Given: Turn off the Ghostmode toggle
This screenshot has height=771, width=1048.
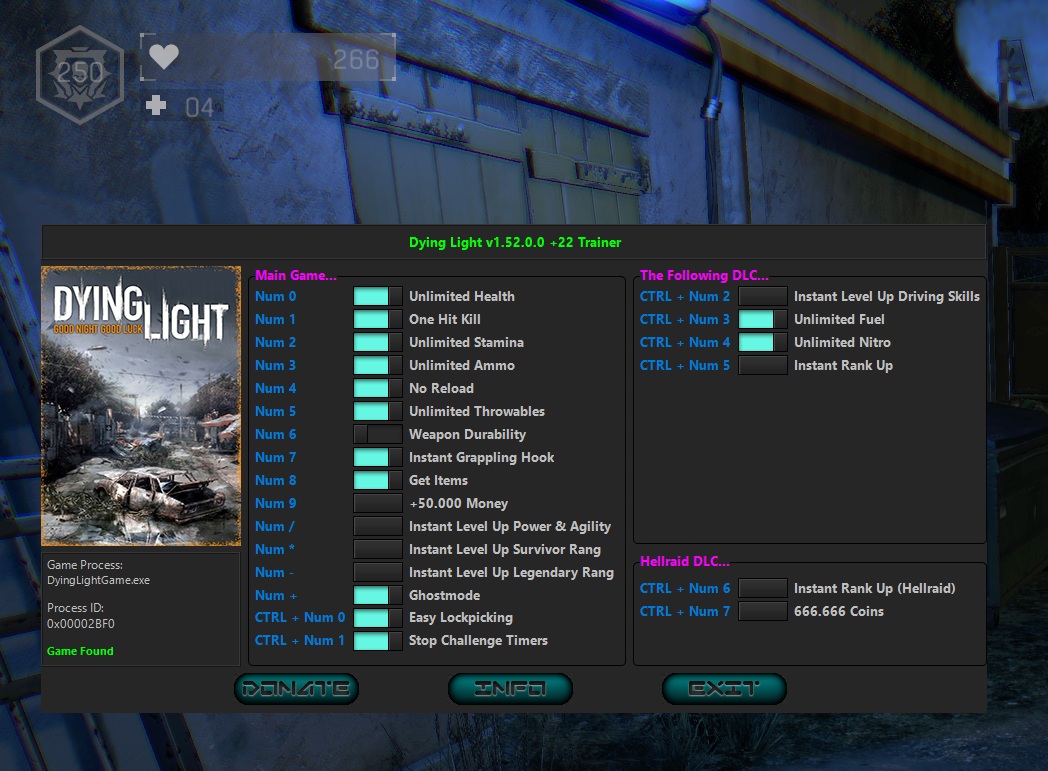Looking at the screenshot, I should 378,595.
